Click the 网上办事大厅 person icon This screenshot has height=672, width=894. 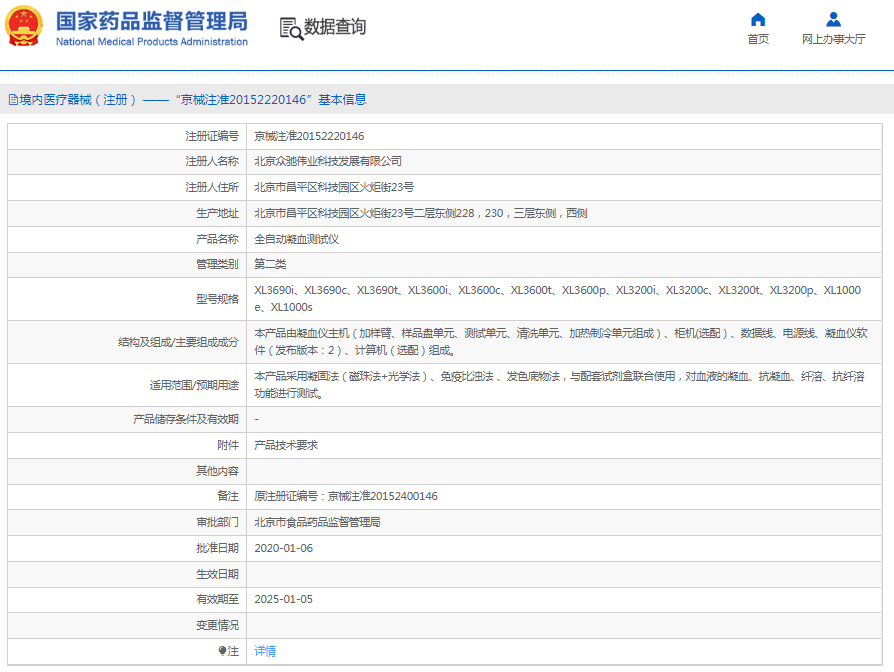(x=833, y=19)
